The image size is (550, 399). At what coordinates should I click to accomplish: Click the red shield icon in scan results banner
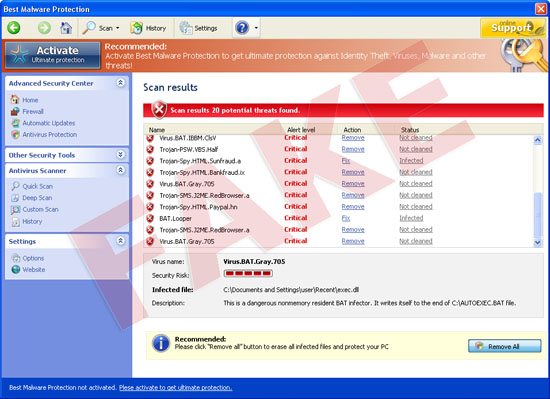[159, 110]
